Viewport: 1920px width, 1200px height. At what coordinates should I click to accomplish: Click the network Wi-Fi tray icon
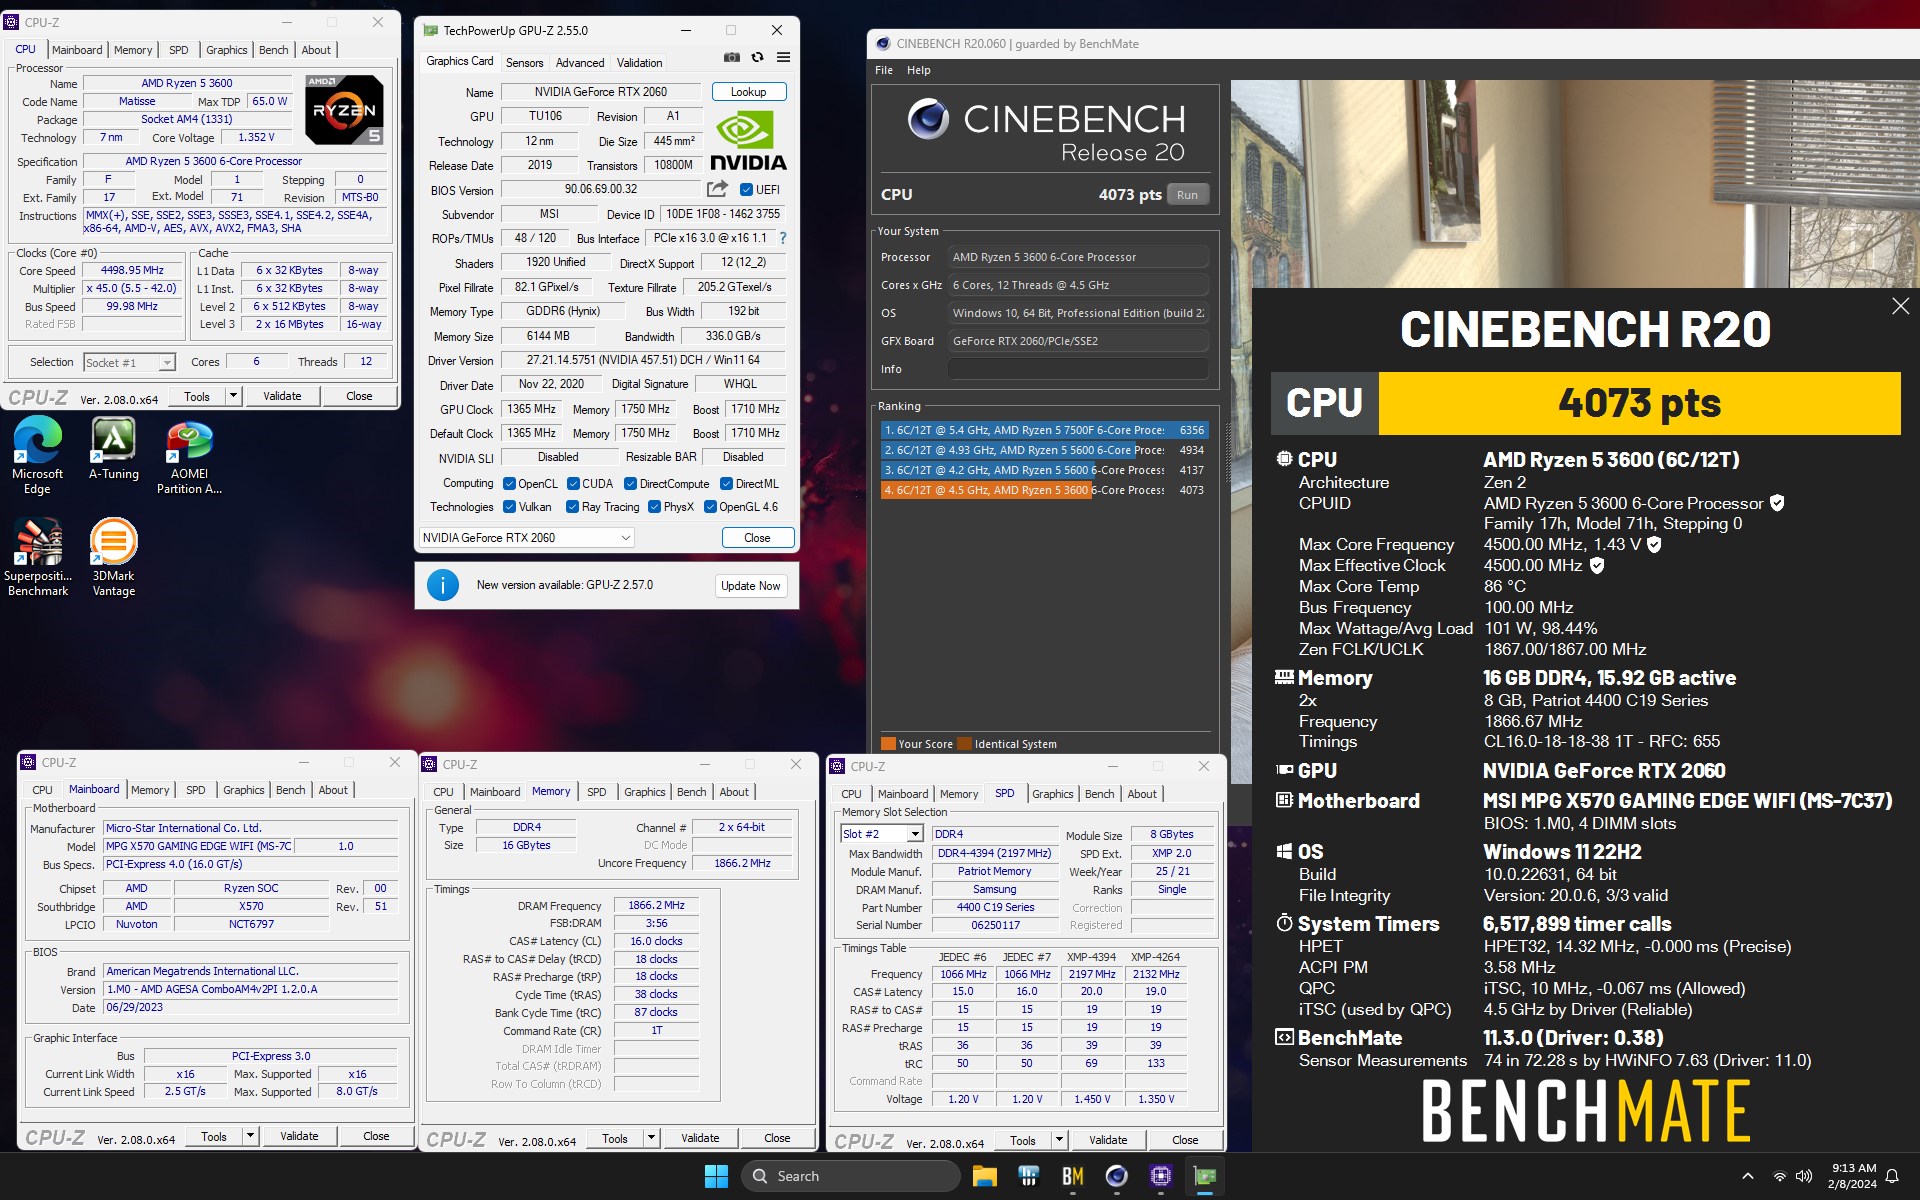pyautogui.click(x=1779, y=1176)
